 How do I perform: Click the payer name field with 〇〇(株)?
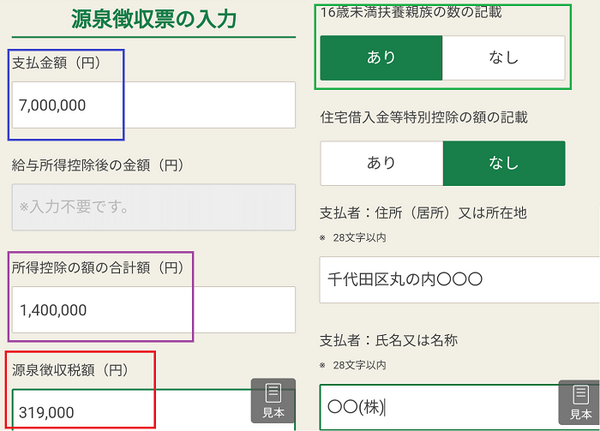(460, 407)
